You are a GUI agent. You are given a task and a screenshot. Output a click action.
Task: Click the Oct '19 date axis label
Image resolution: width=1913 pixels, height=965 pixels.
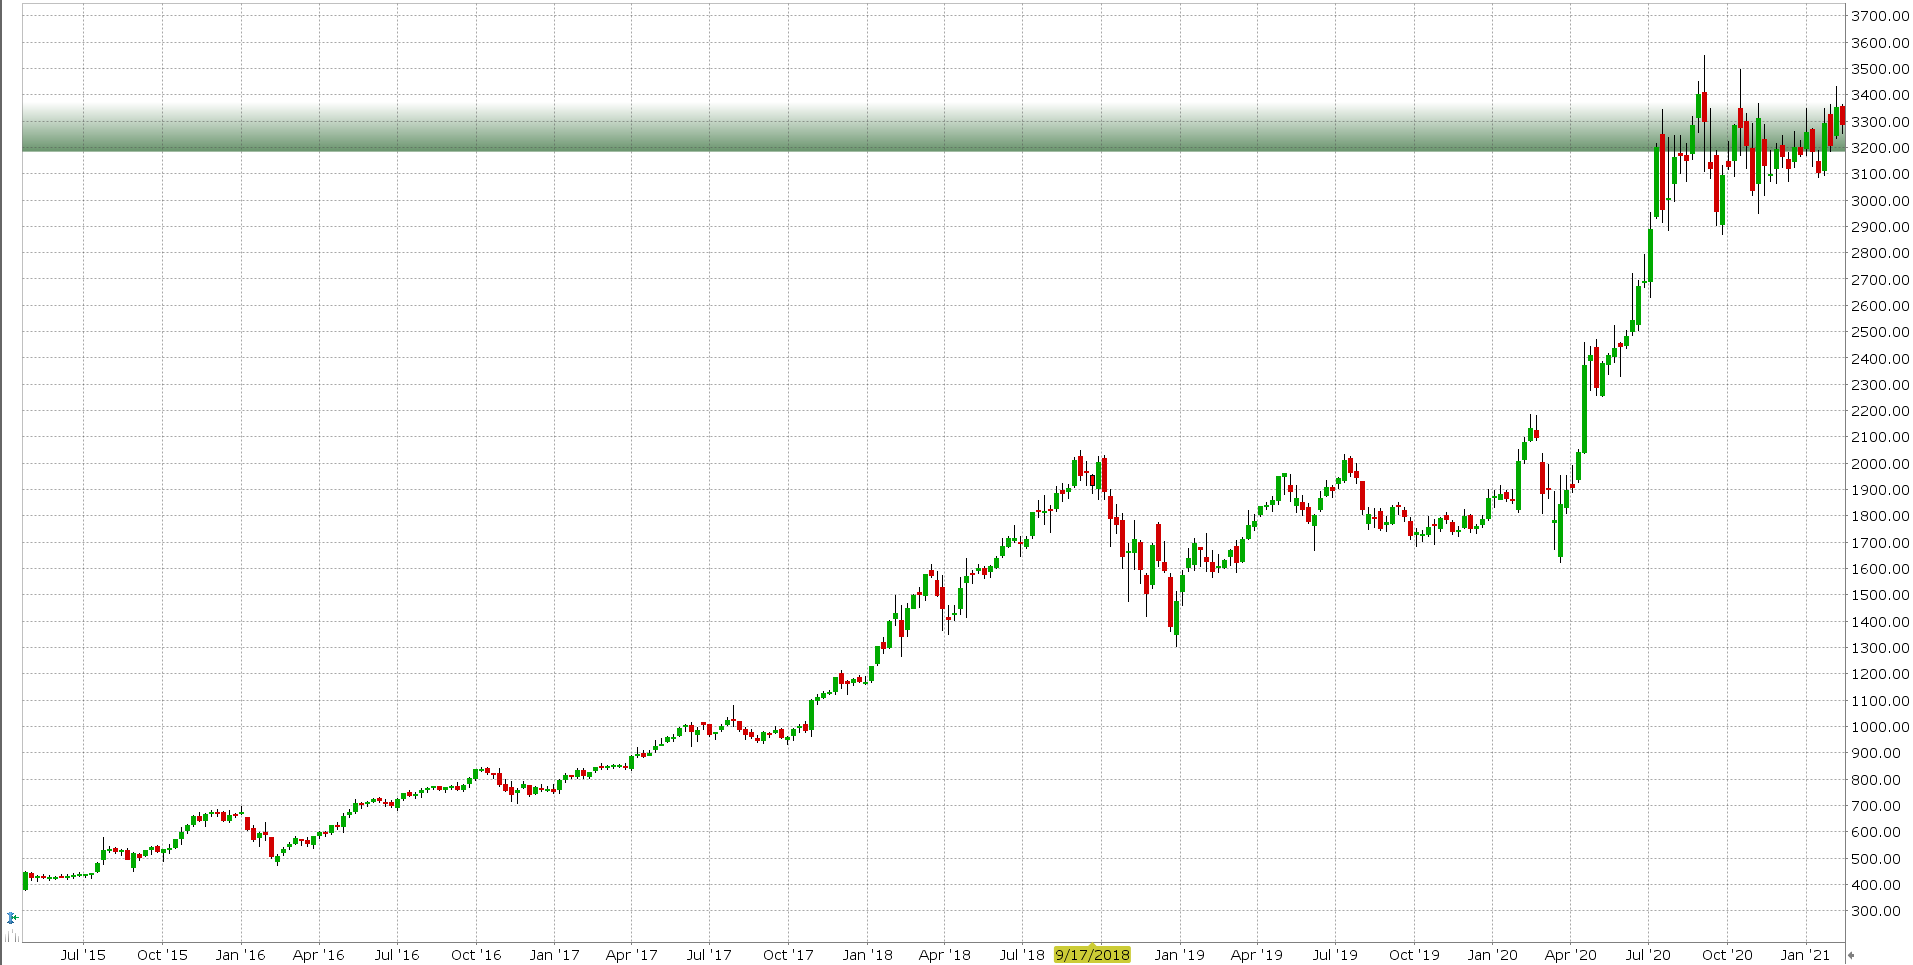pyautogui.click(x=1414, y=954)
